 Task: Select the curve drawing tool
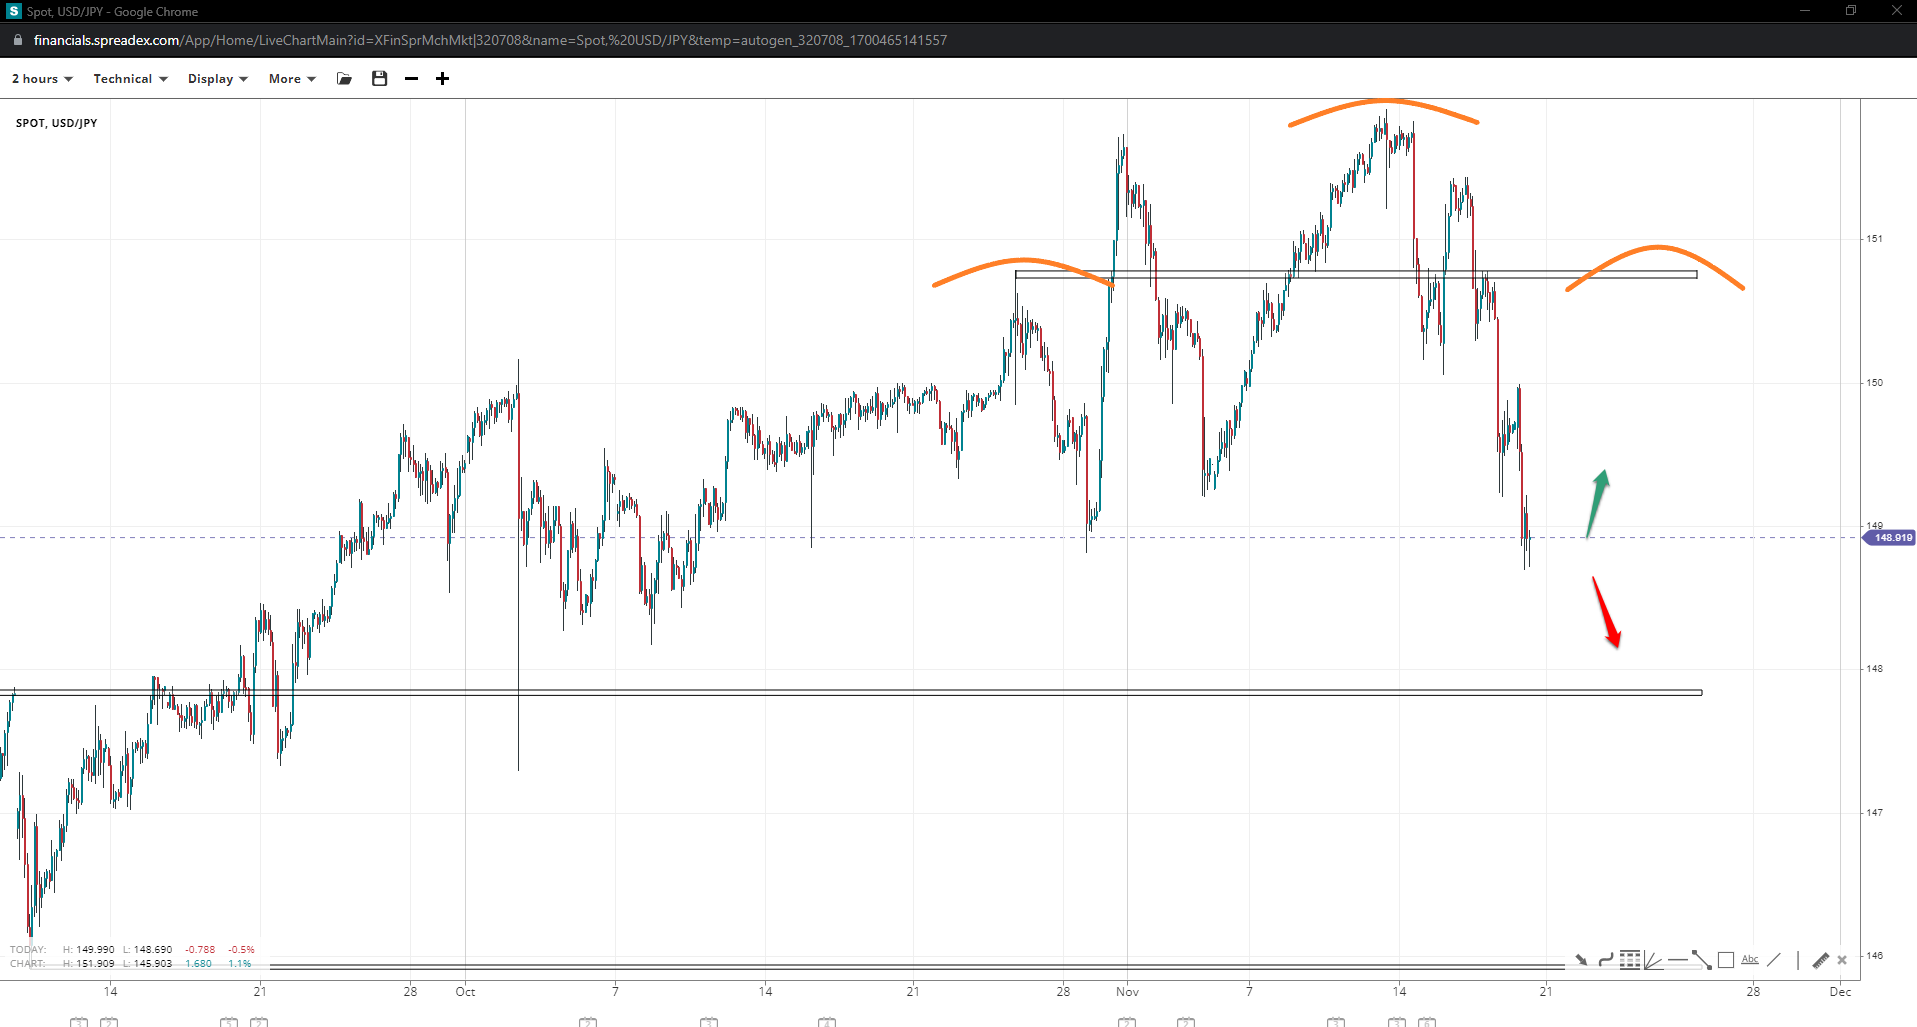pos(1605,960)
